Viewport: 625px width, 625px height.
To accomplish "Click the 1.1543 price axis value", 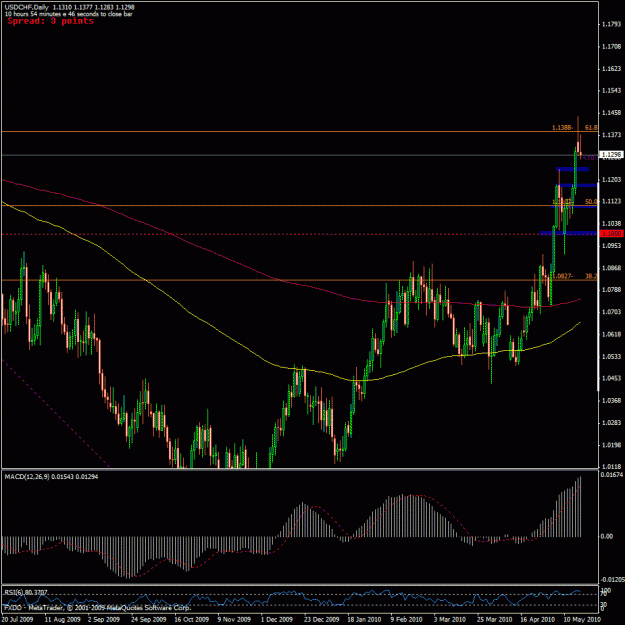I will (611, 91).
